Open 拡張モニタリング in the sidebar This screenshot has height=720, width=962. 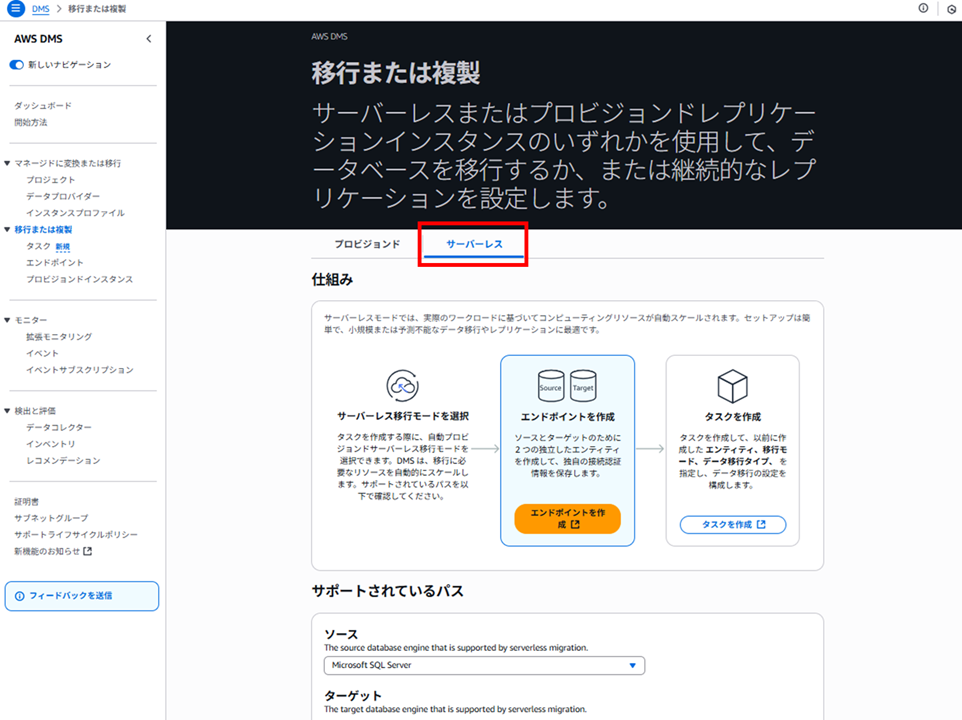(59, 337)
